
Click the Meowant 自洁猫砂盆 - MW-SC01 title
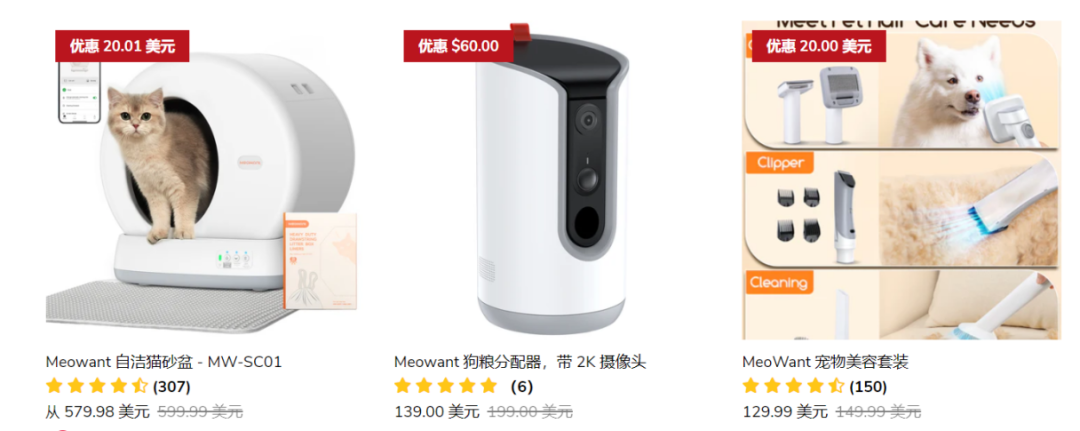click(164, 362)
